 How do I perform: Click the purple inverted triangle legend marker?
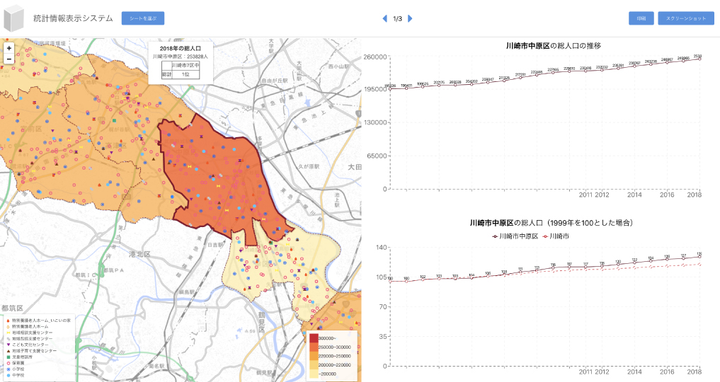[x=9, y=344]
